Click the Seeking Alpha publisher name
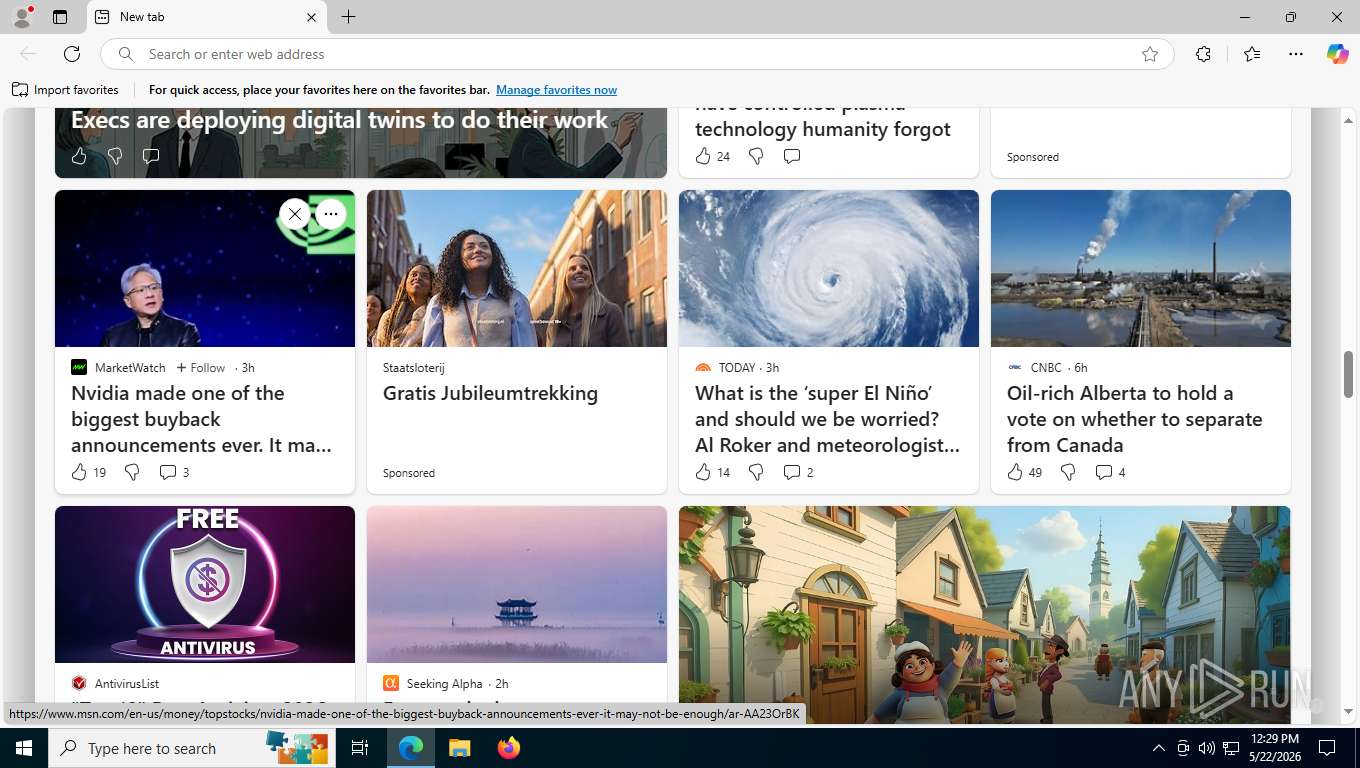1360x768 pixels. [x=444, y=684]
